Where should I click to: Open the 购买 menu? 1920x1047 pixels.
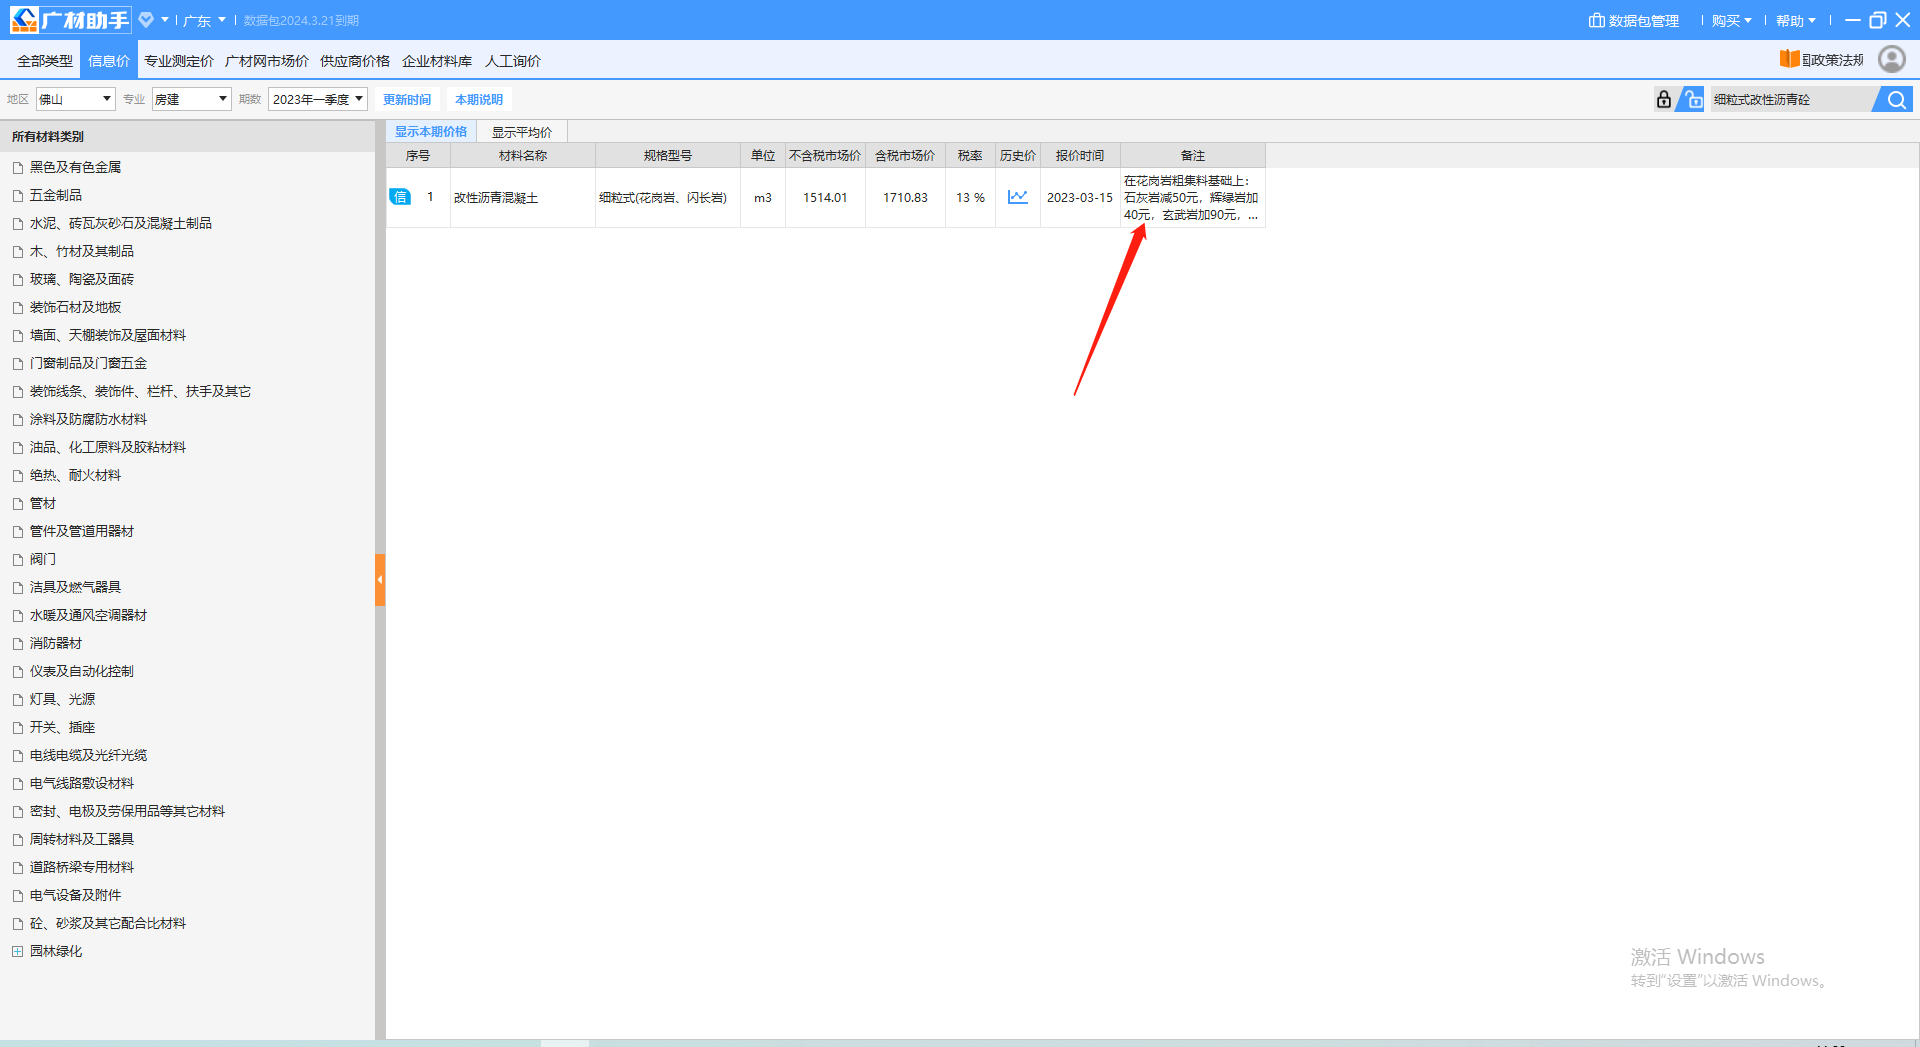(1731, 20)
